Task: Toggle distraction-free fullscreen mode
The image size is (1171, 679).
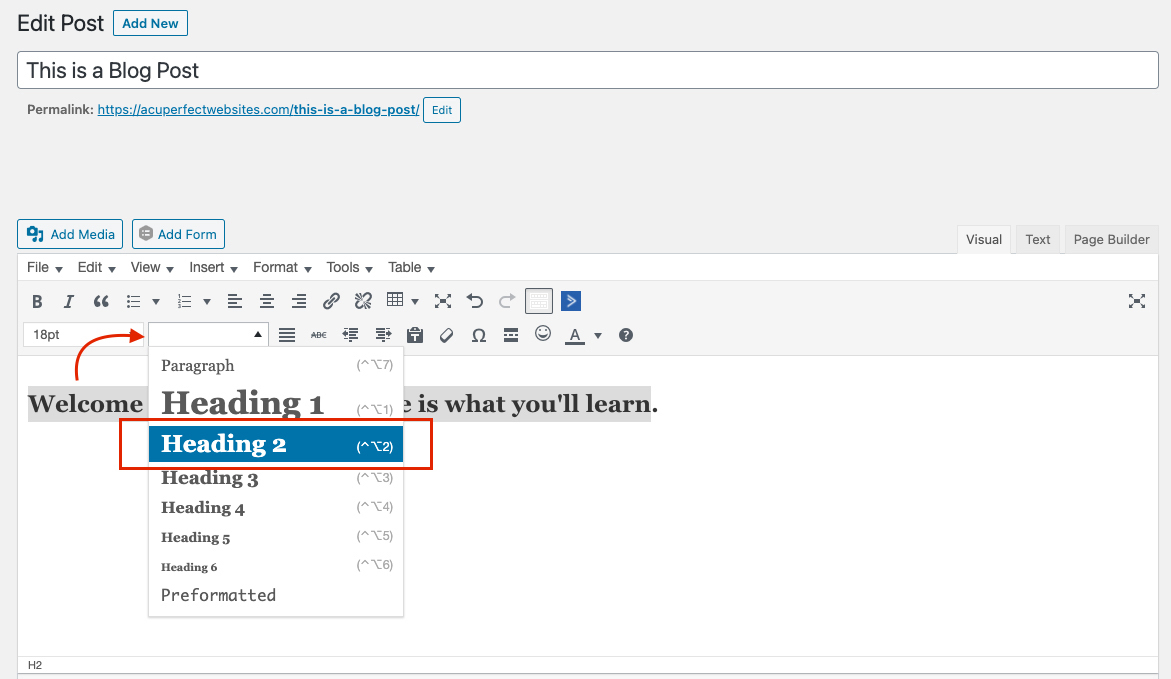Action: tap(1137, 301)
